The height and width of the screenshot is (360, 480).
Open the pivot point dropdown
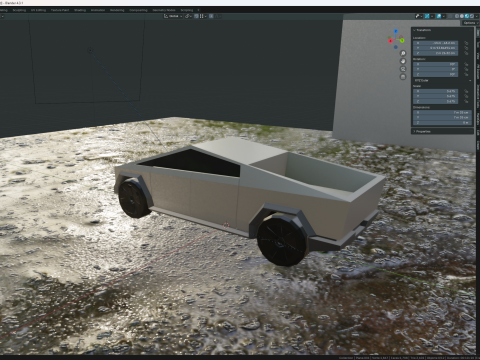click(x=188, y=16)
